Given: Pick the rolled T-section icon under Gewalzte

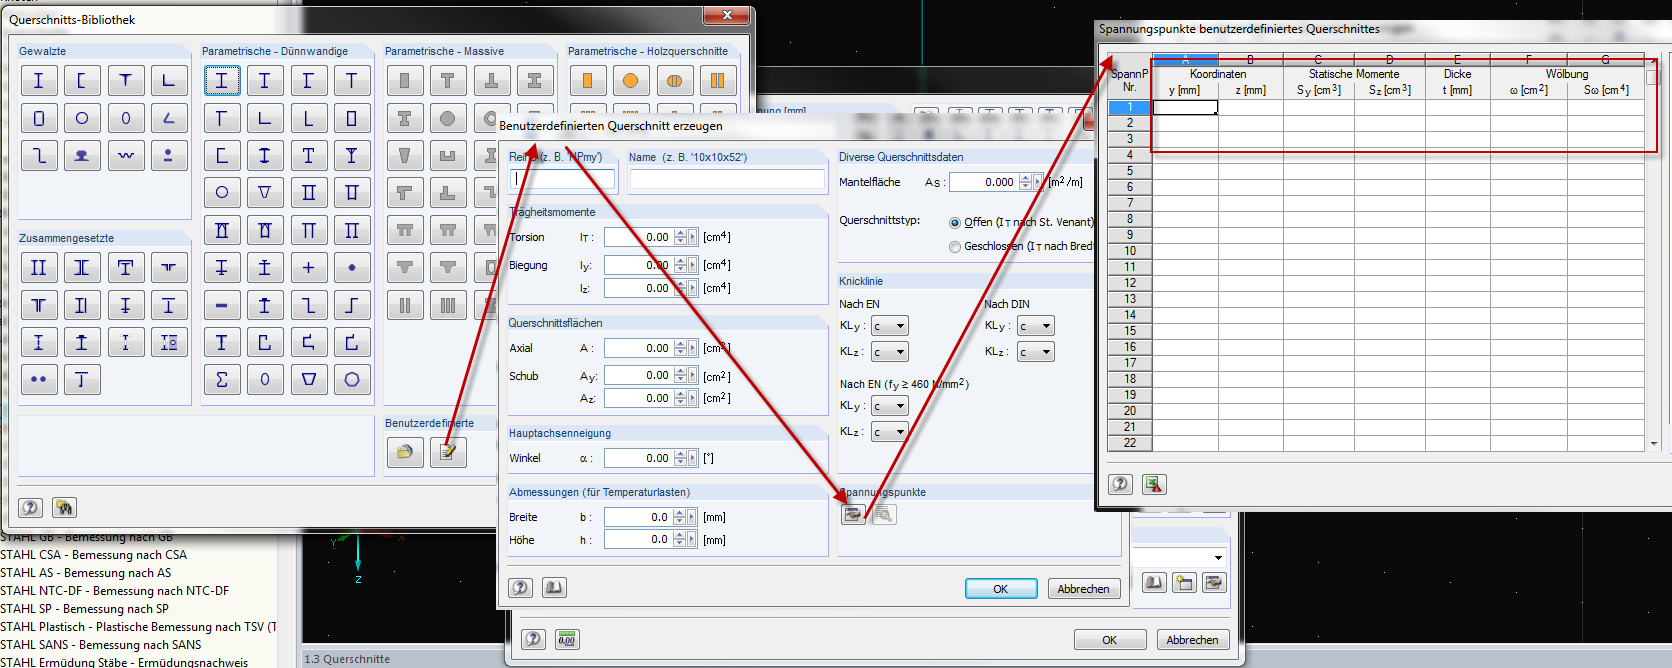Looking at the screenshot, I should pyautogui.click(x=125, y=81).
